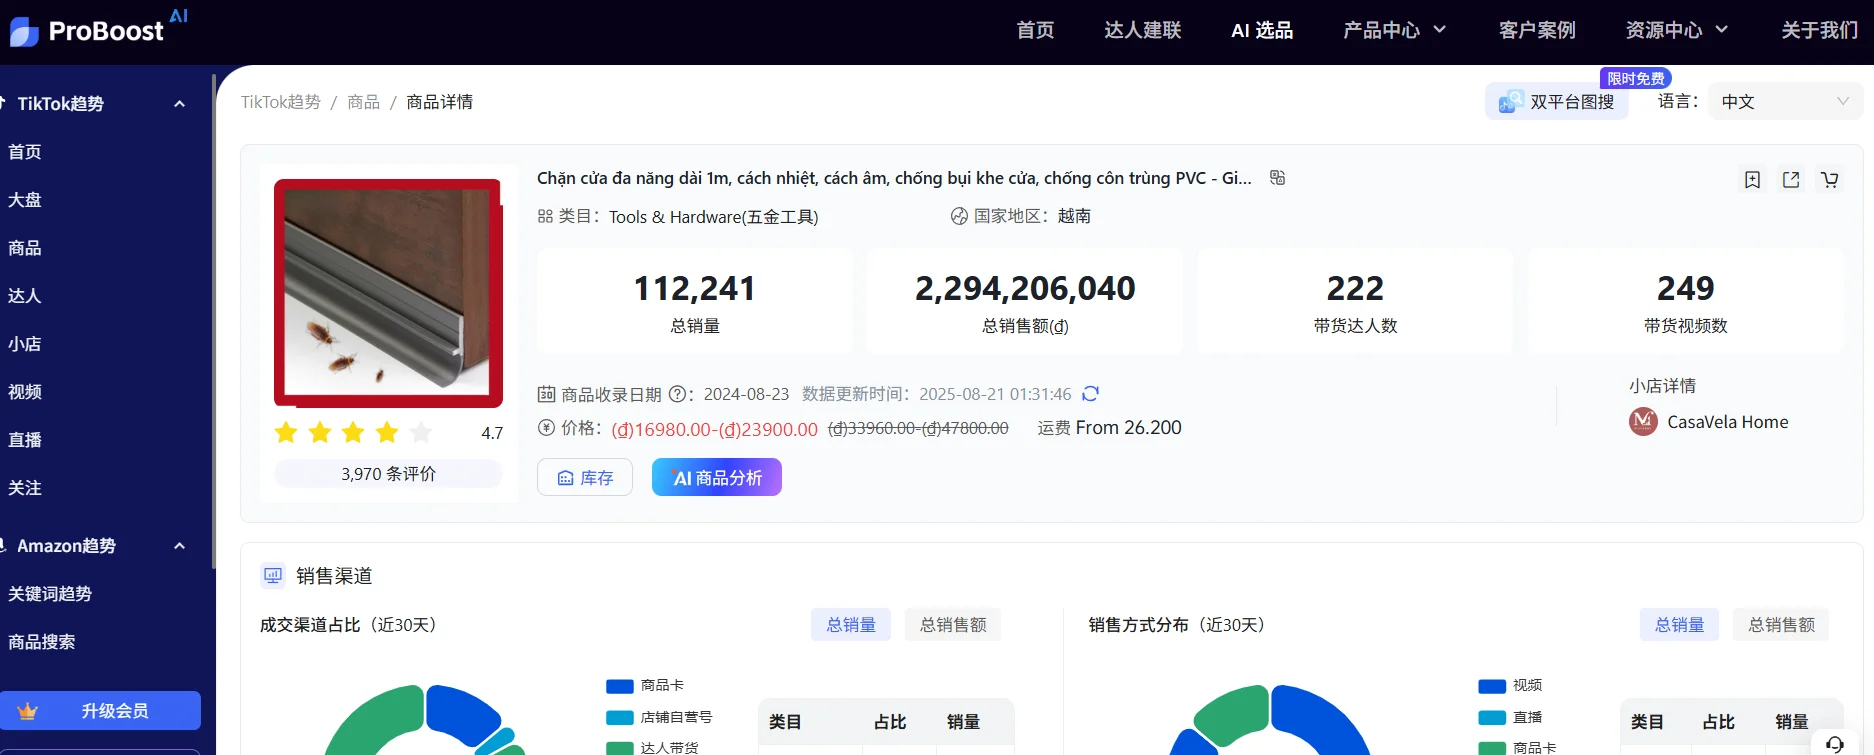Click the 双平台图搜 button

(x=1557, y=101)
